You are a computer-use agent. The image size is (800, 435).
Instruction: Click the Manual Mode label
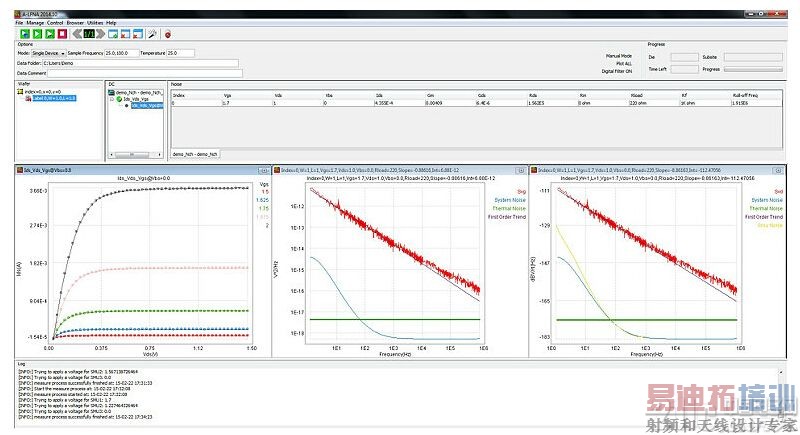619,56
